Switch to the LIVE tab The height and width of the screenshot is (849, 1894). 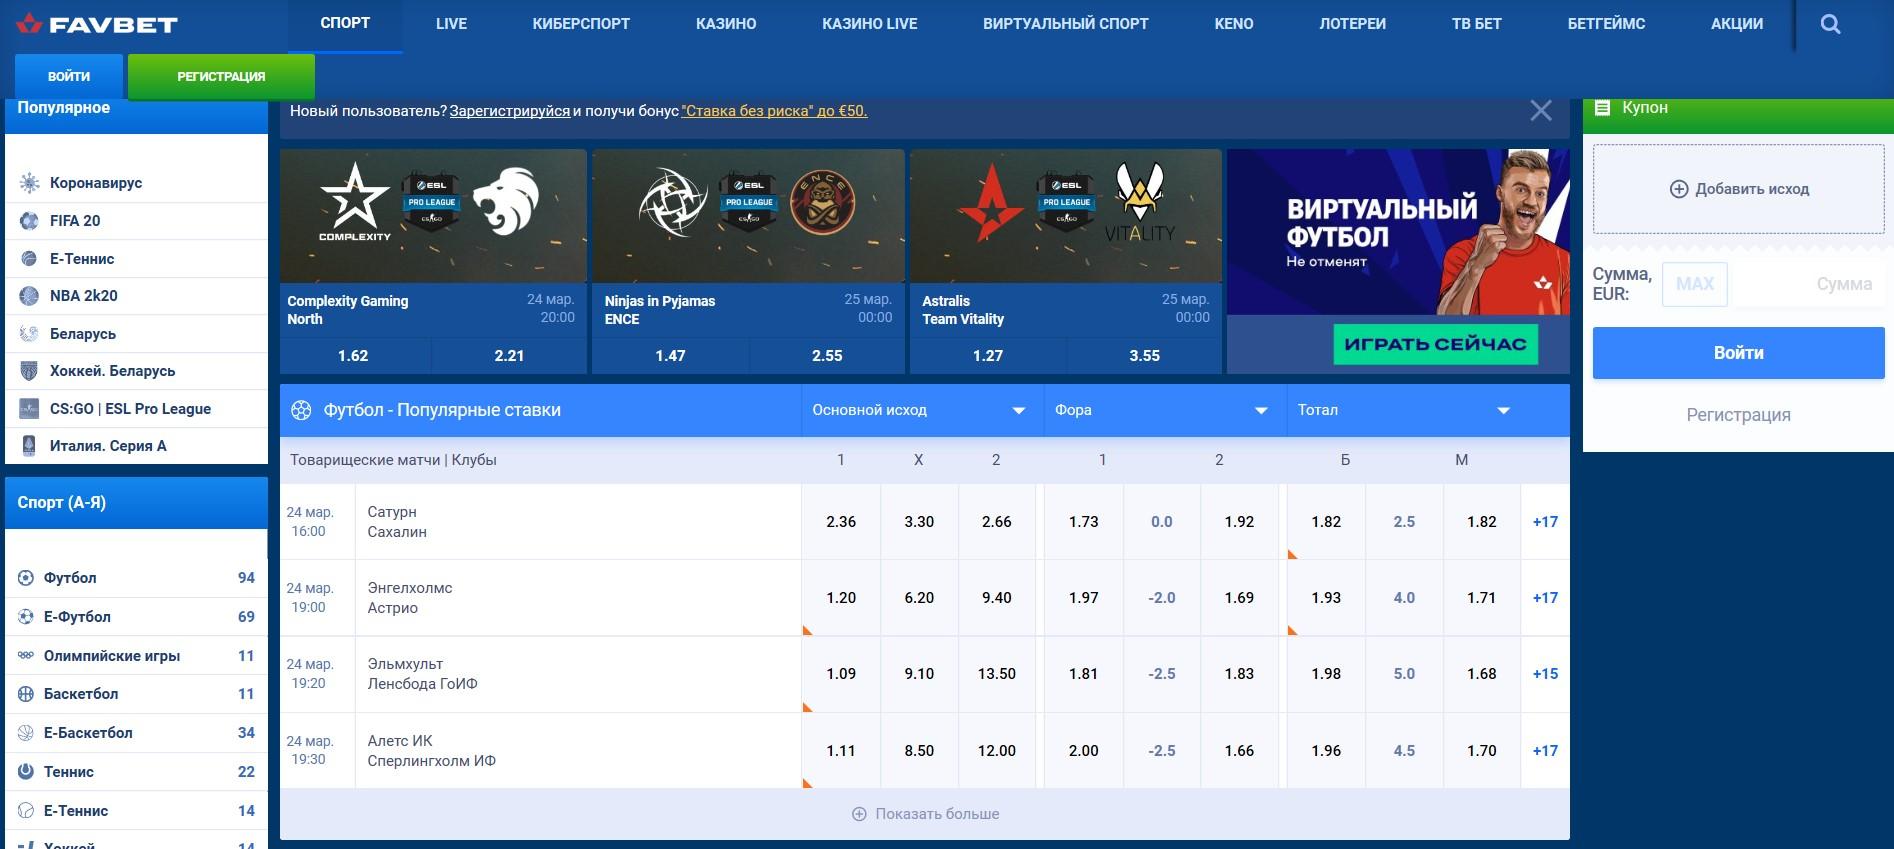point(451,24)
